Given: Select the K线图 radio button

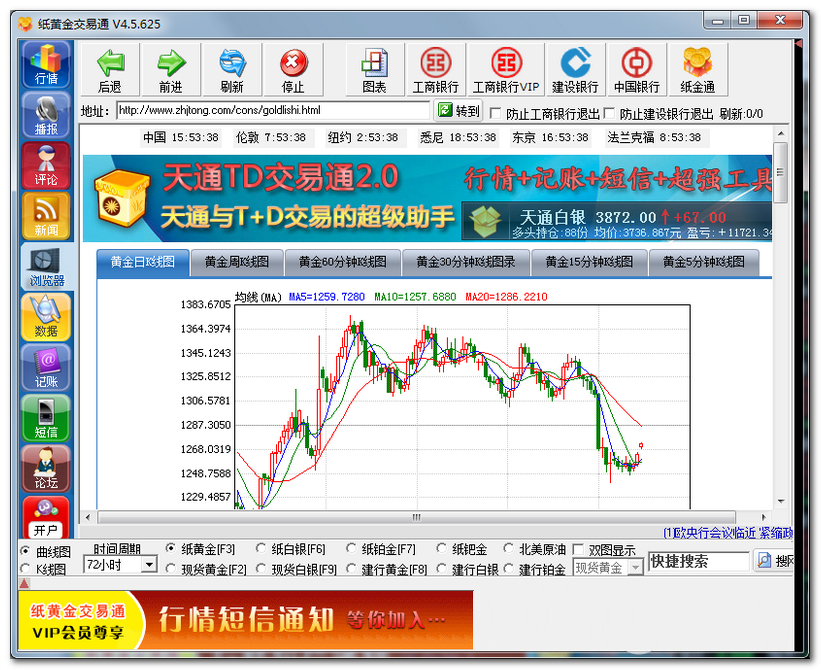Looking at the screenshot, I should [x=25, y=568].
